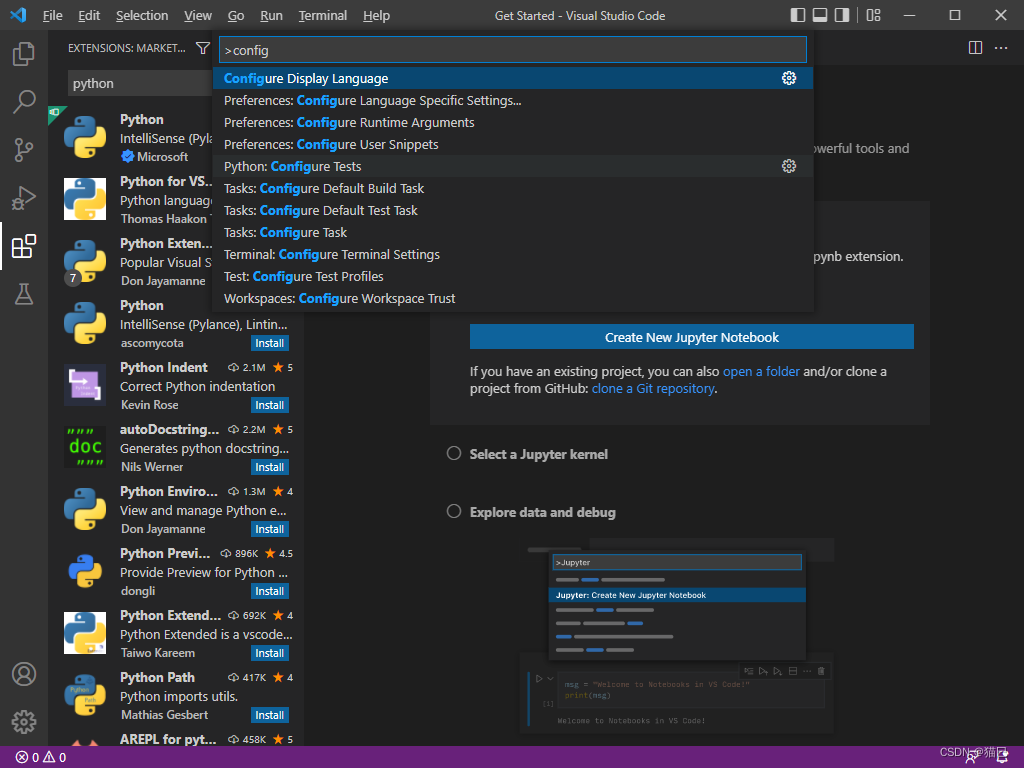
Task: Install Python by ascomycota
Action: pos(270,344)
